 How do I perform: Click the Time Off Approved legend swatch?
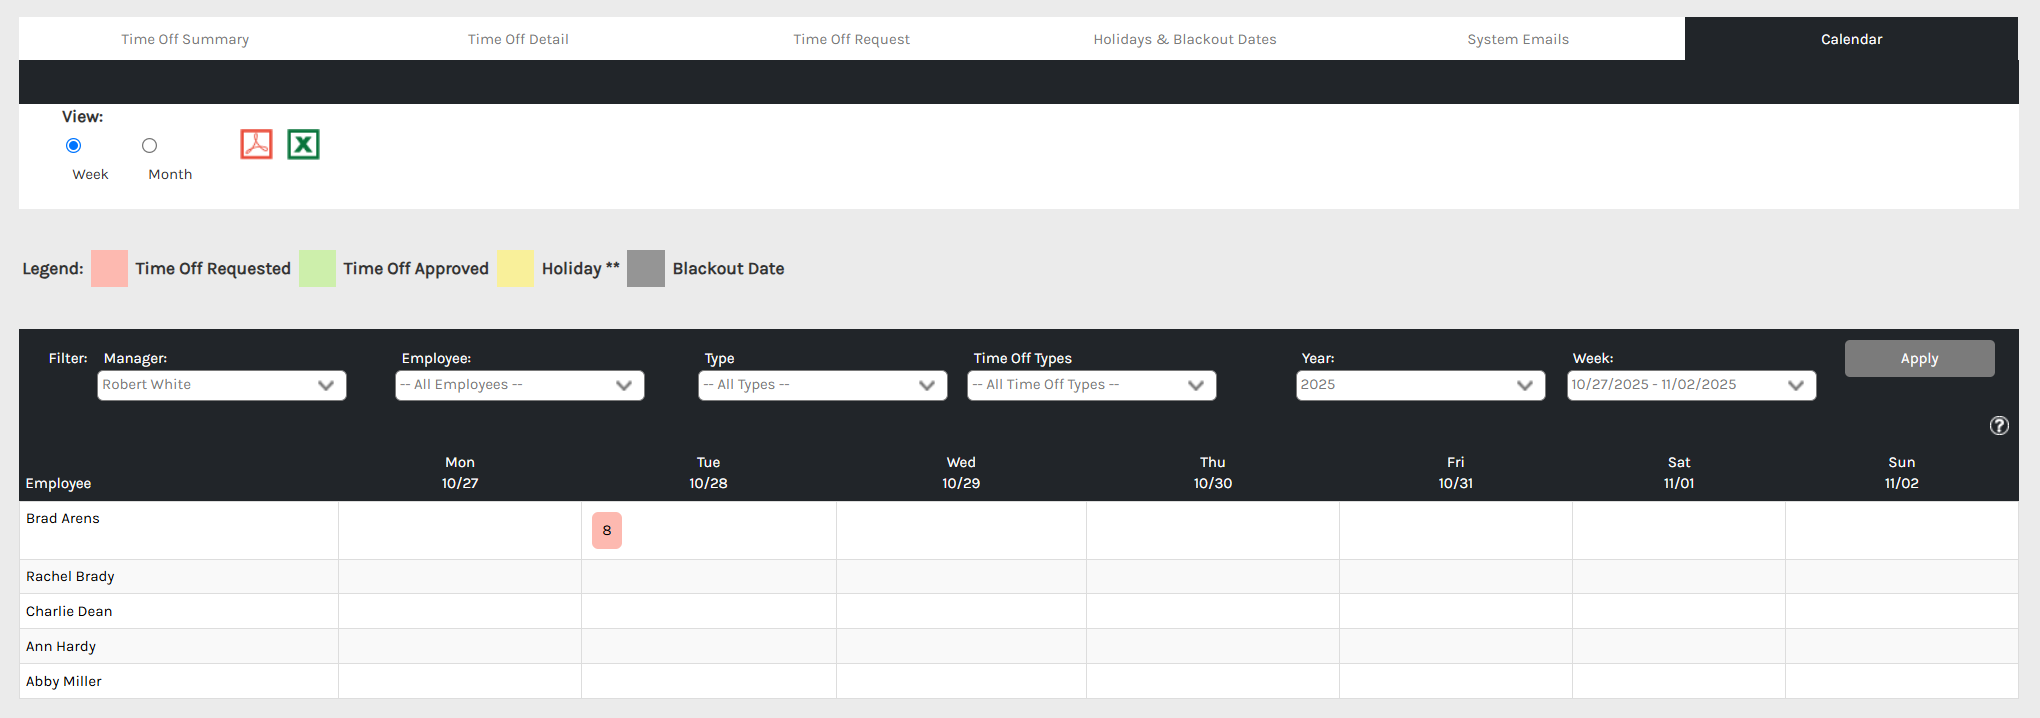tap(317, 269)
